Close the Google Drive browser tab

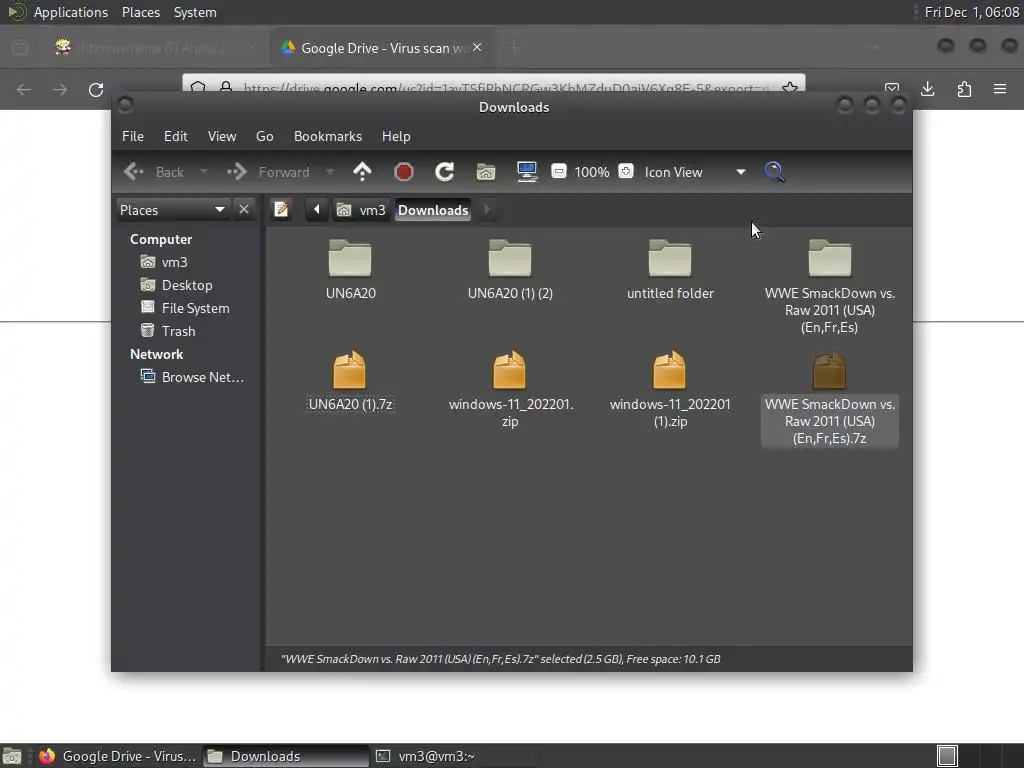[x=477, y=47]
